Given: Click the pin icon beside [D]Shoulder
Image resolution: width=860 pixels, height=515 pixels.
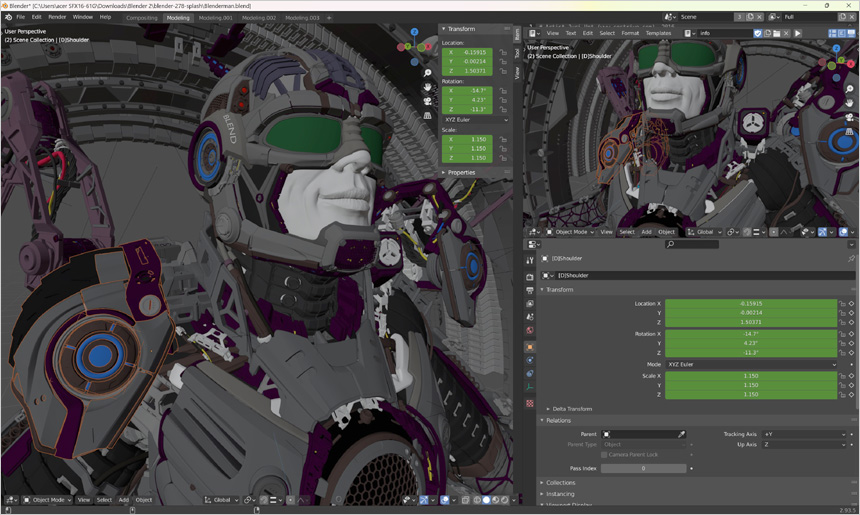Looking at the screenshot, I should pos(850,258).
